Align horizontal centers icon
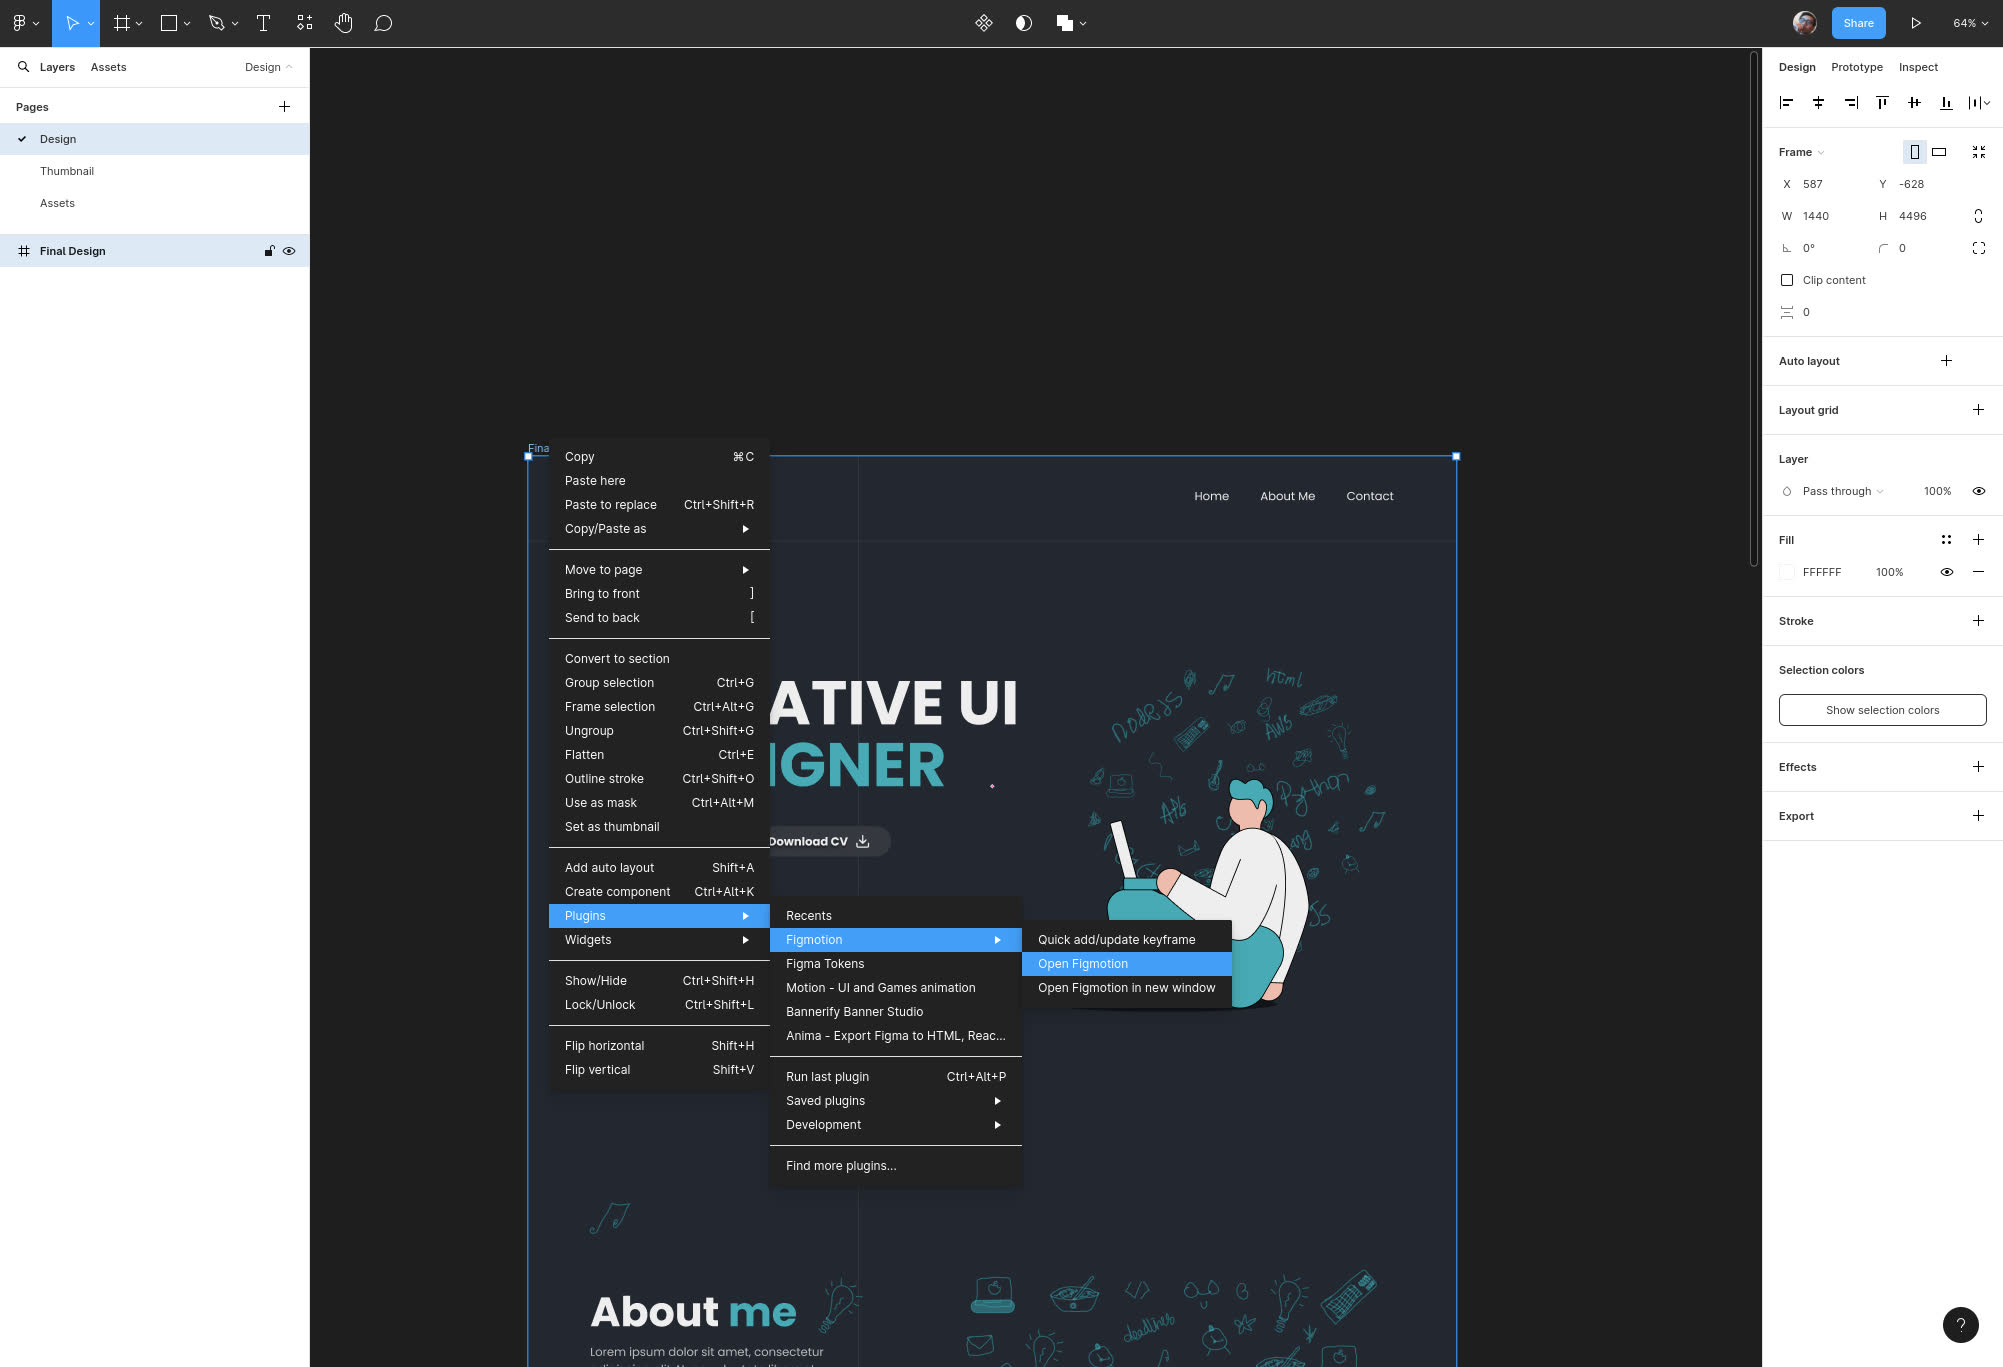Screen dimensions: 2003x1367 pos(1819,102)
